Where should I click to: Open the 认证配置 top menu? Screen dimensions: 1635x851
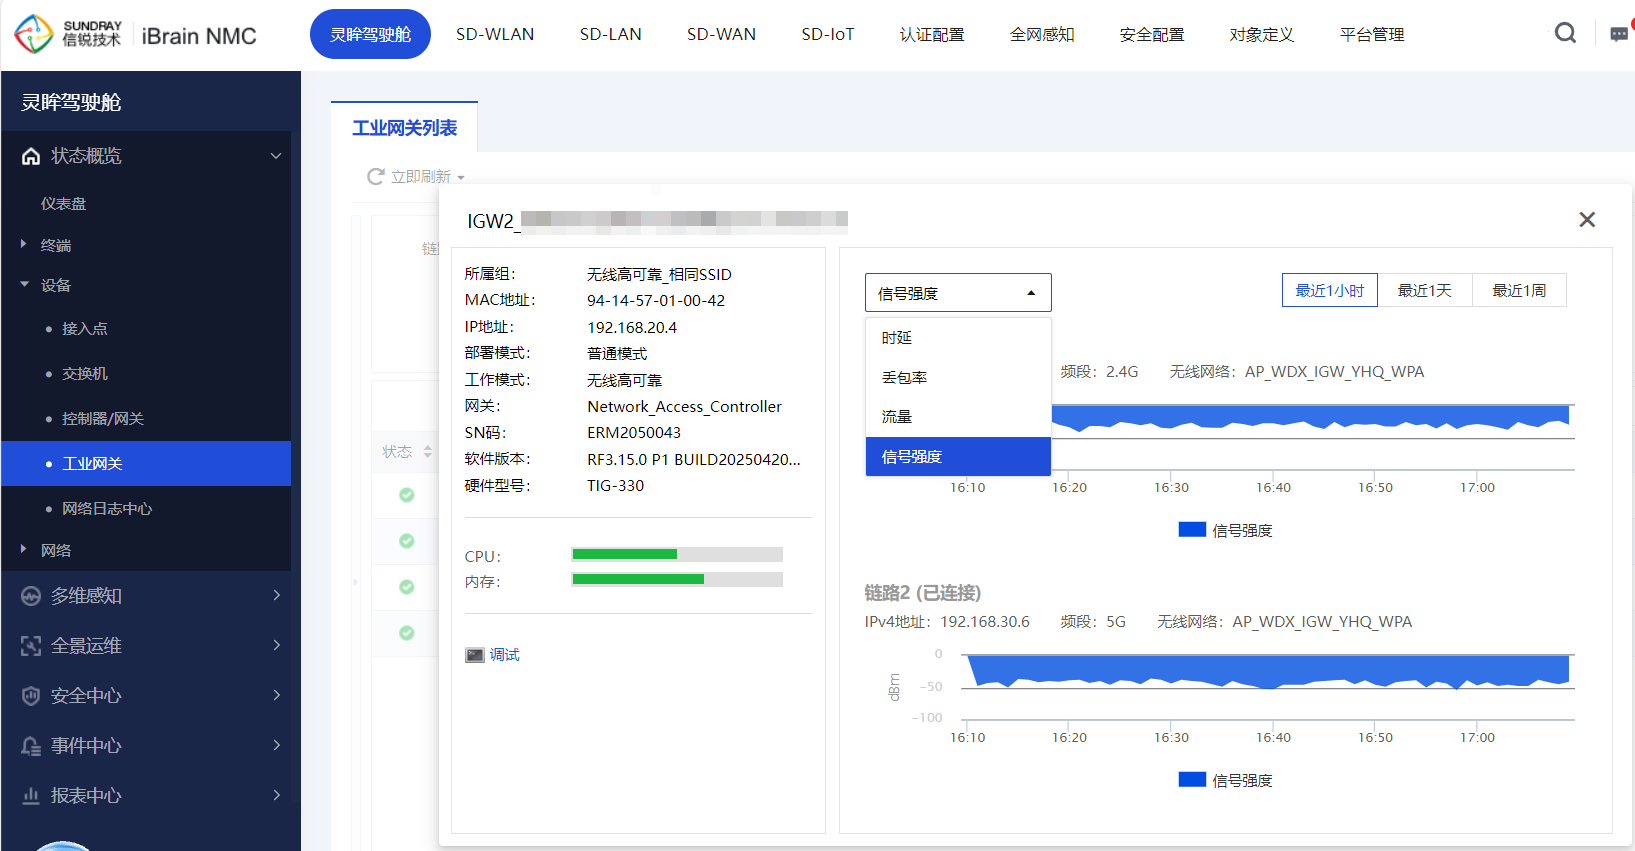pos(932,34)
